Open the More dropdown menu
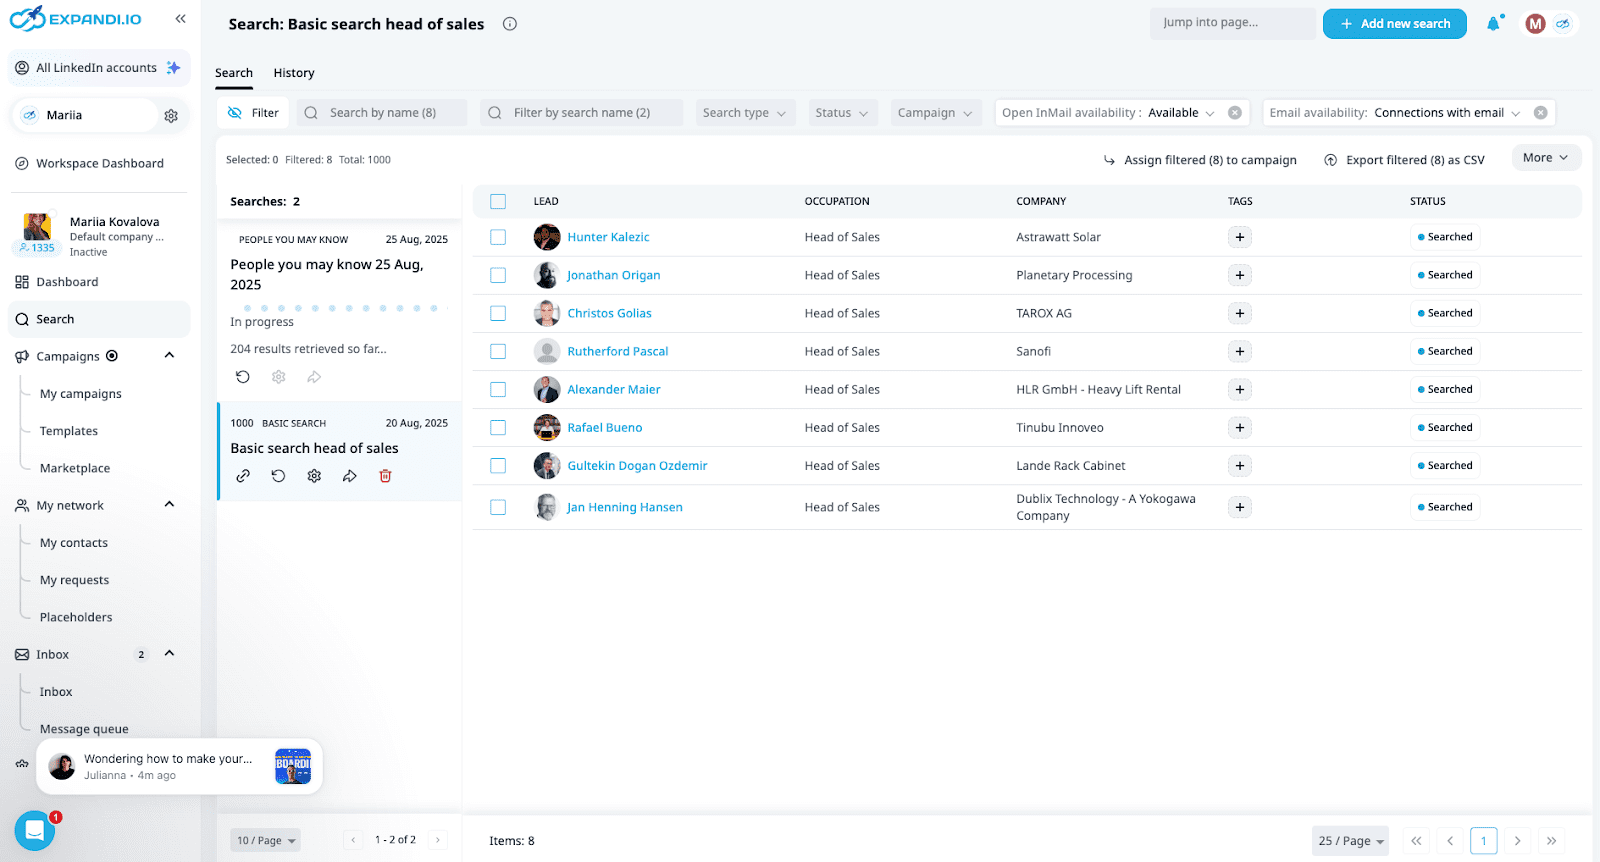Viewport: 1600px width, 862px height. click(1545, 158)
